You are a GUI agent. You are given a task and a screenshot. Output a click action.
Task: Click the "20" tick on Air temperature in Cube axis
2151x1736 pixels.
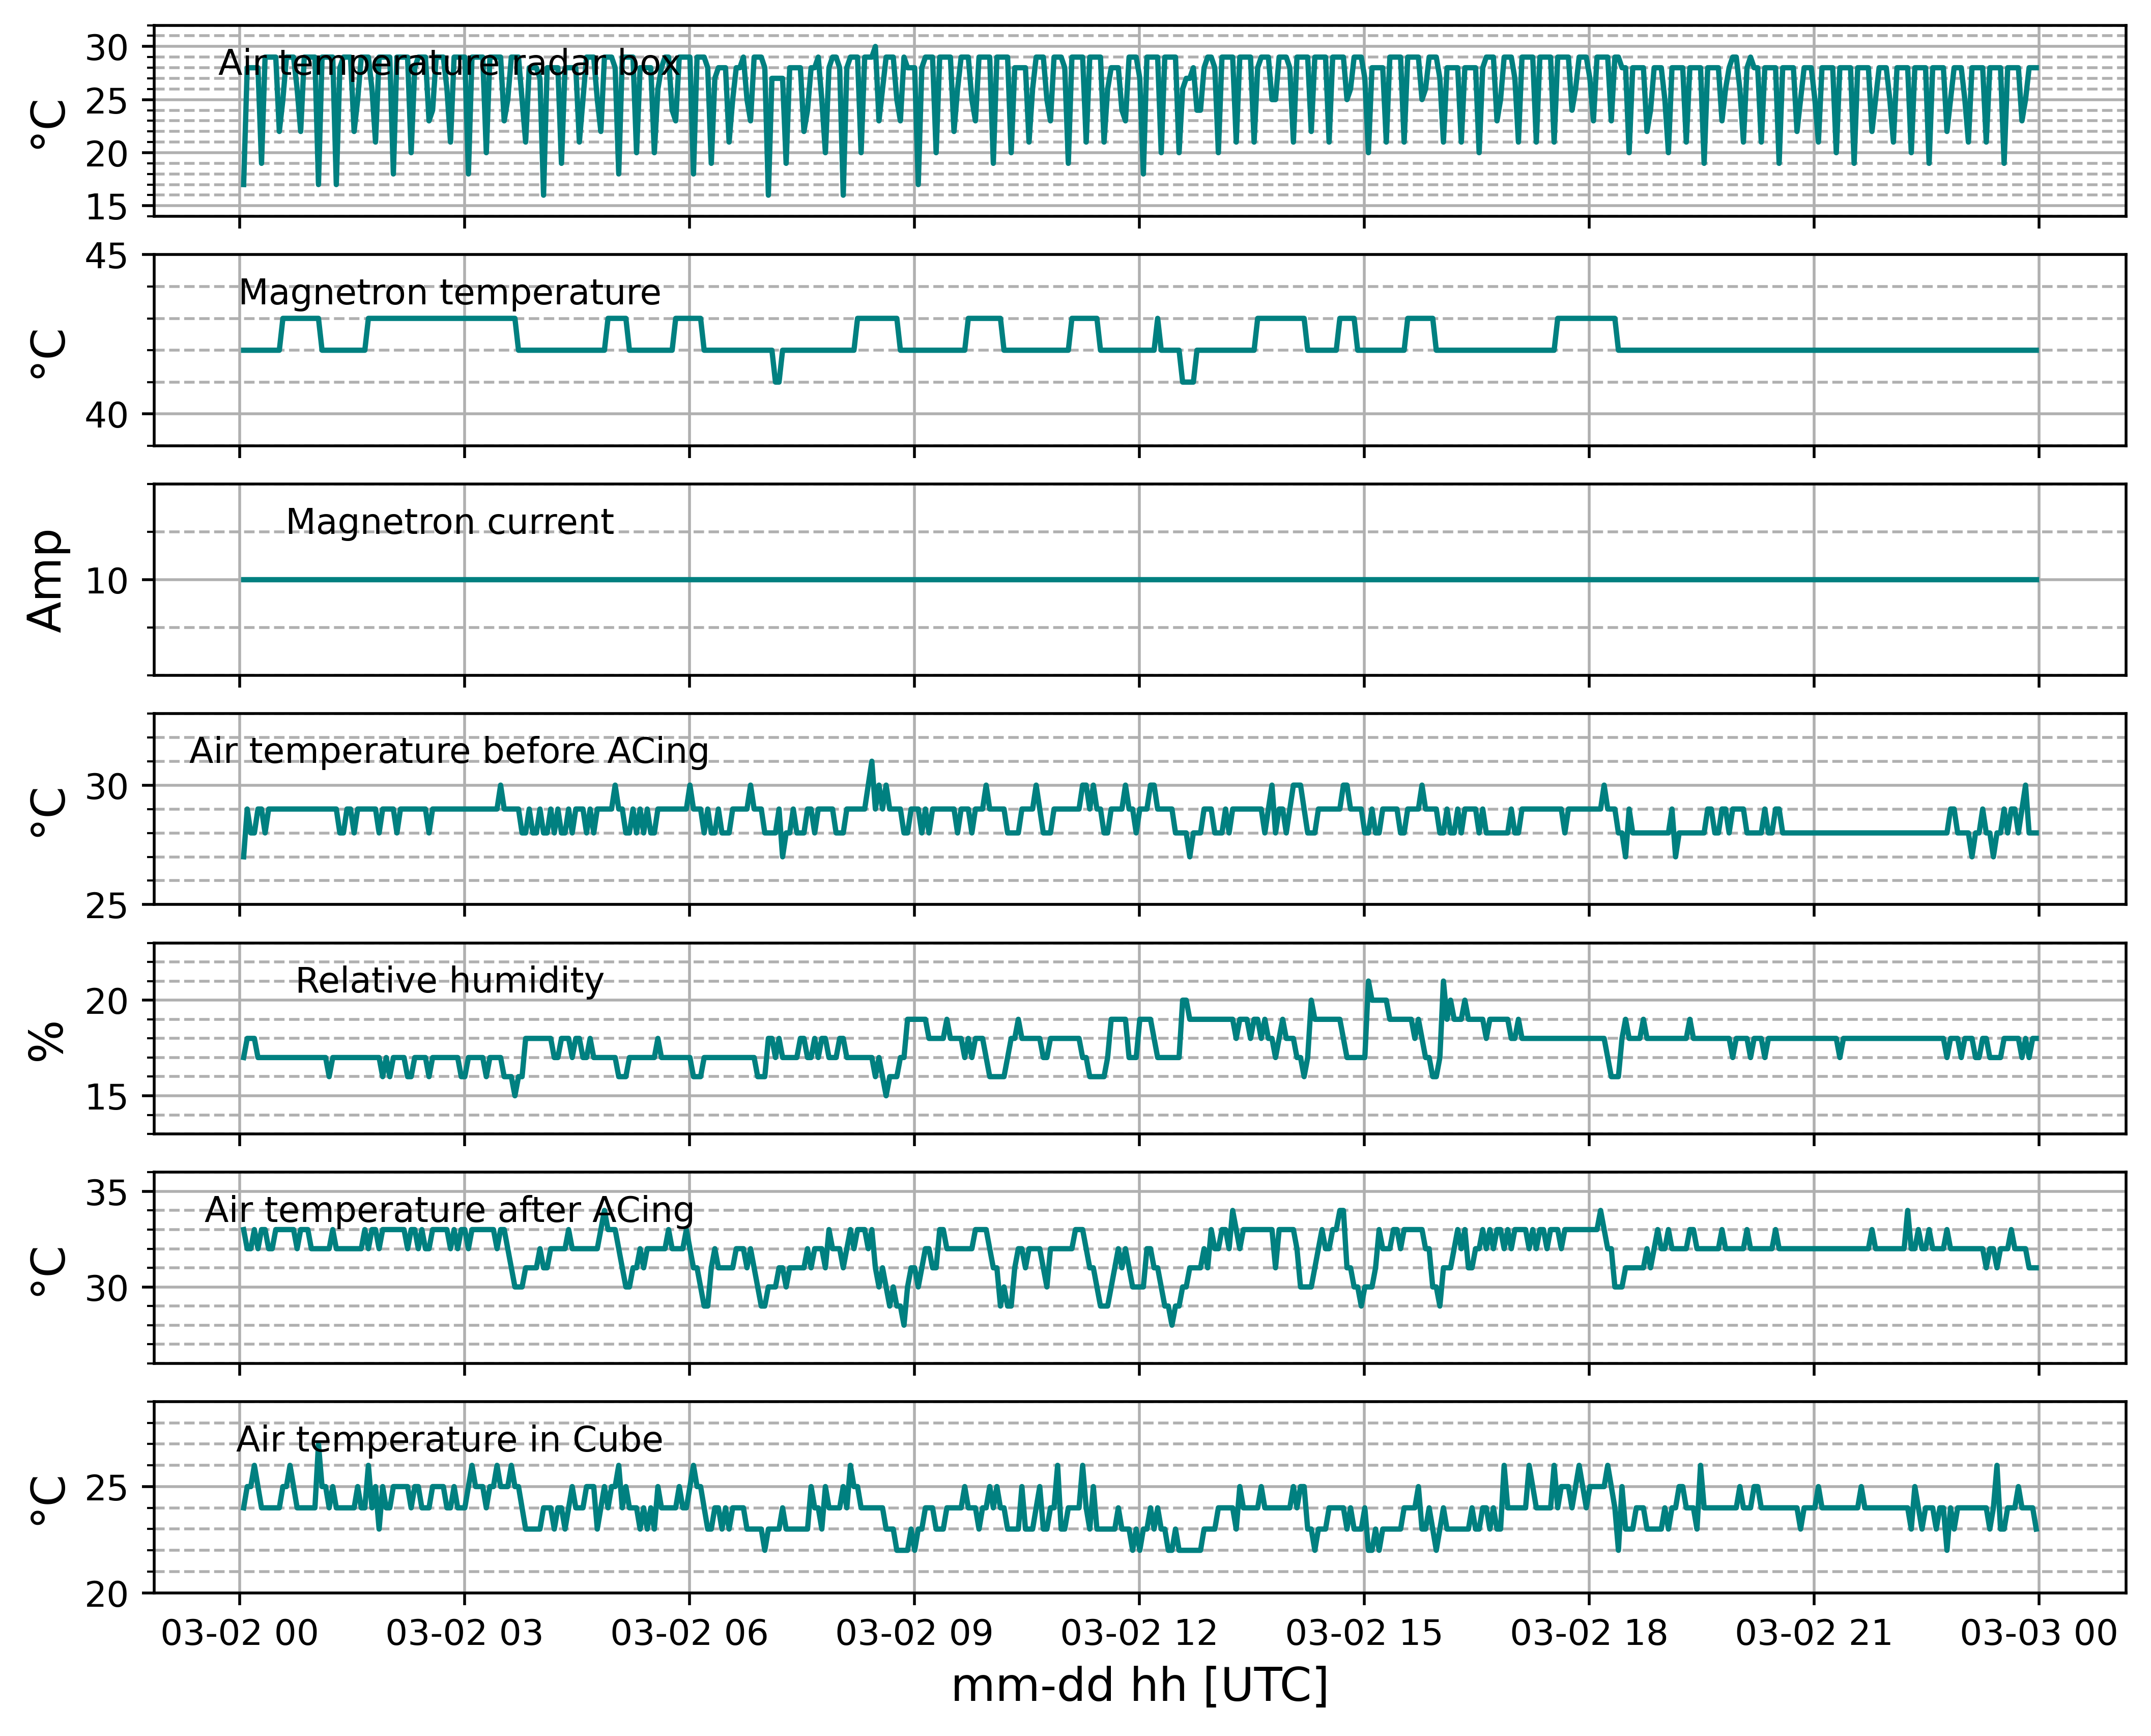(x=106, y=1594)
